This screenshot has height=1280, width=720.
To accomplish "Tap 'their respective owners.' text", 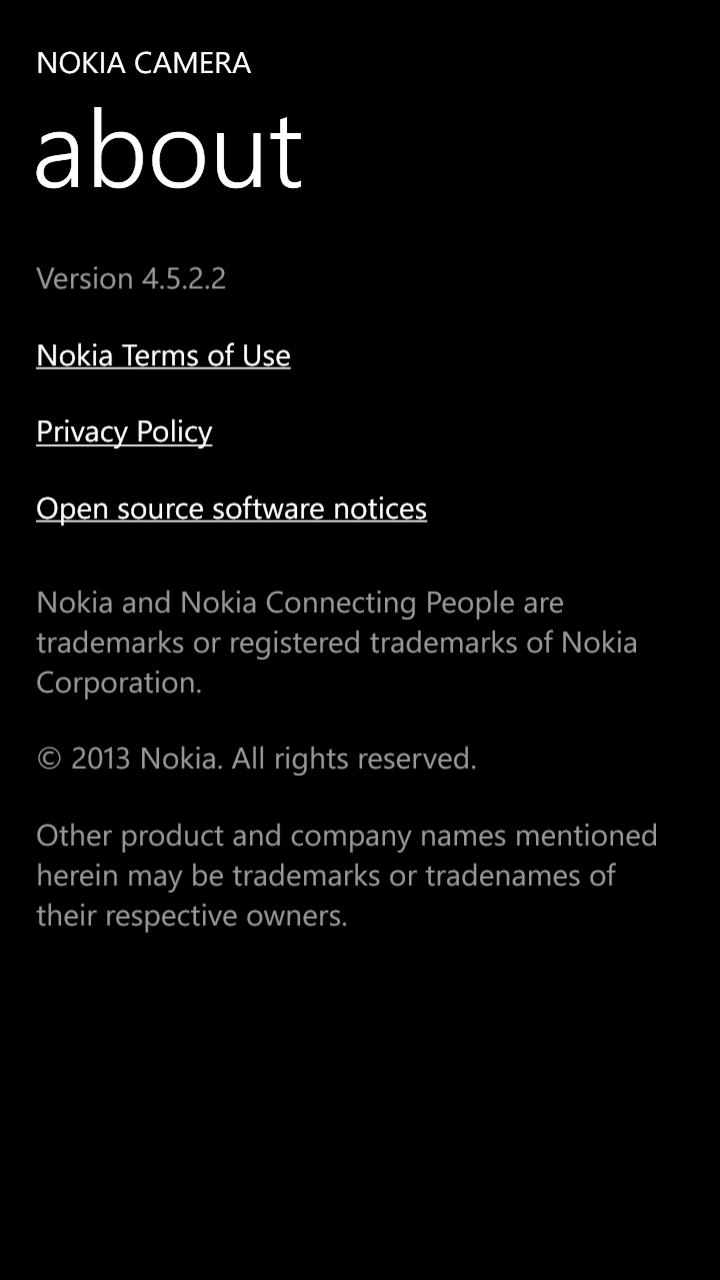I will [x=192, y=916].
